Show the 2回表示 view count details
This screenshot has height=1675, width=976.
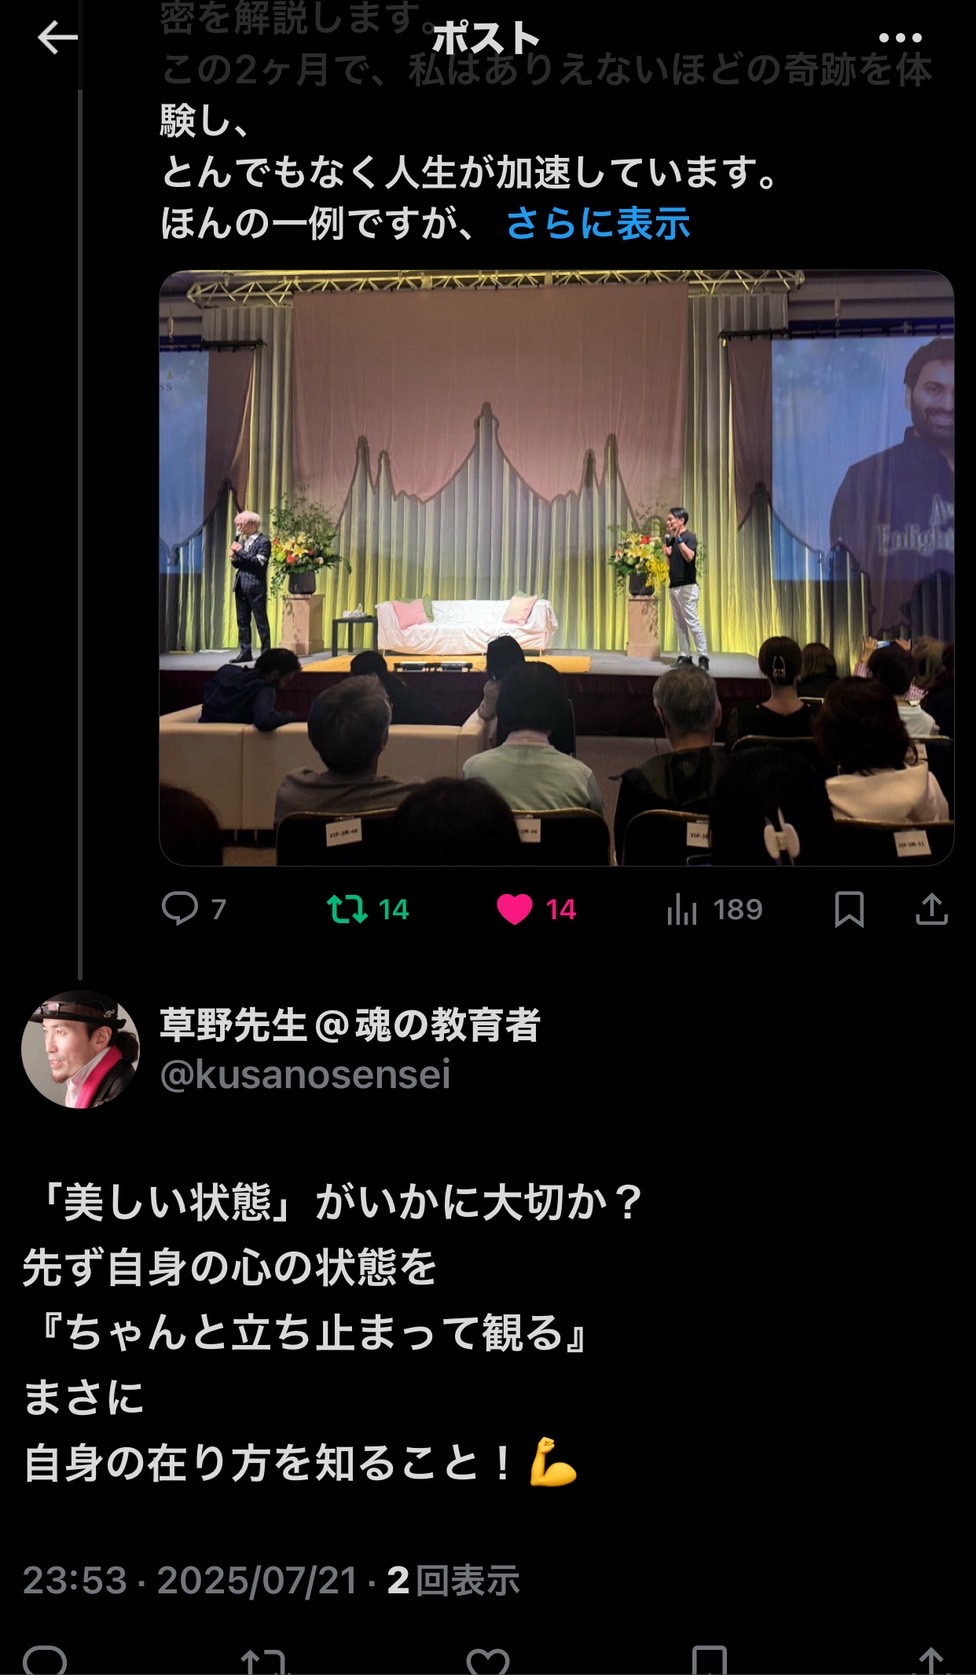(453, 1580)
